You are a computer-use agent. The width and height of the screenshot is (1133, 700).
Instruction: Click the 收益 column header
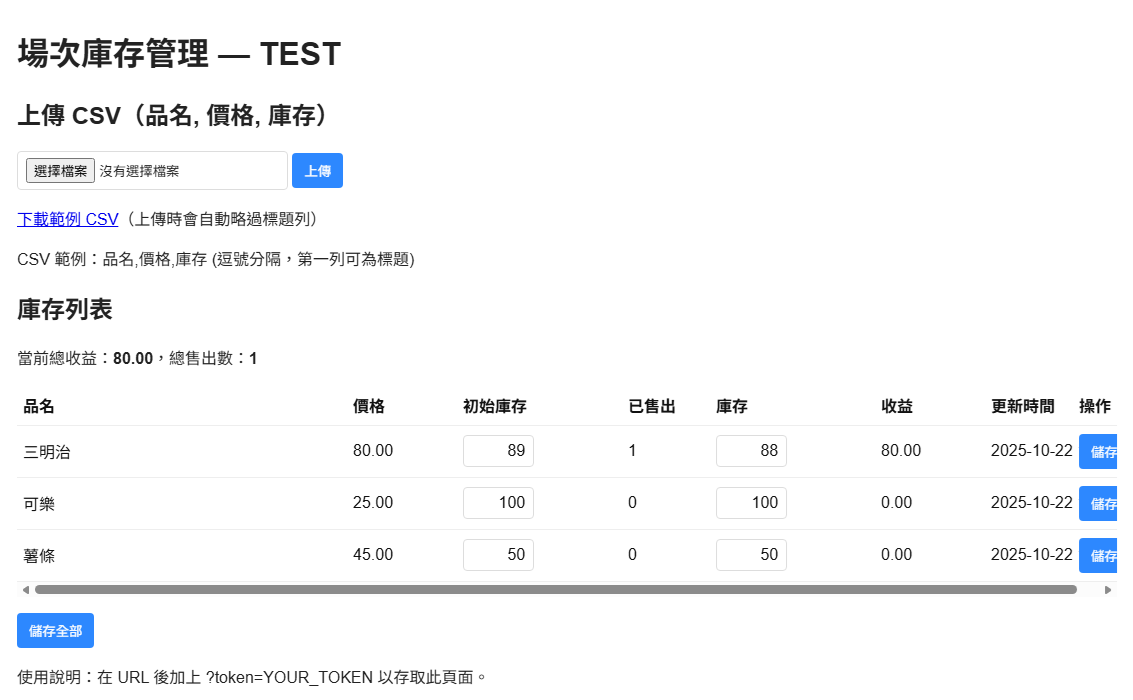(897, 406)
